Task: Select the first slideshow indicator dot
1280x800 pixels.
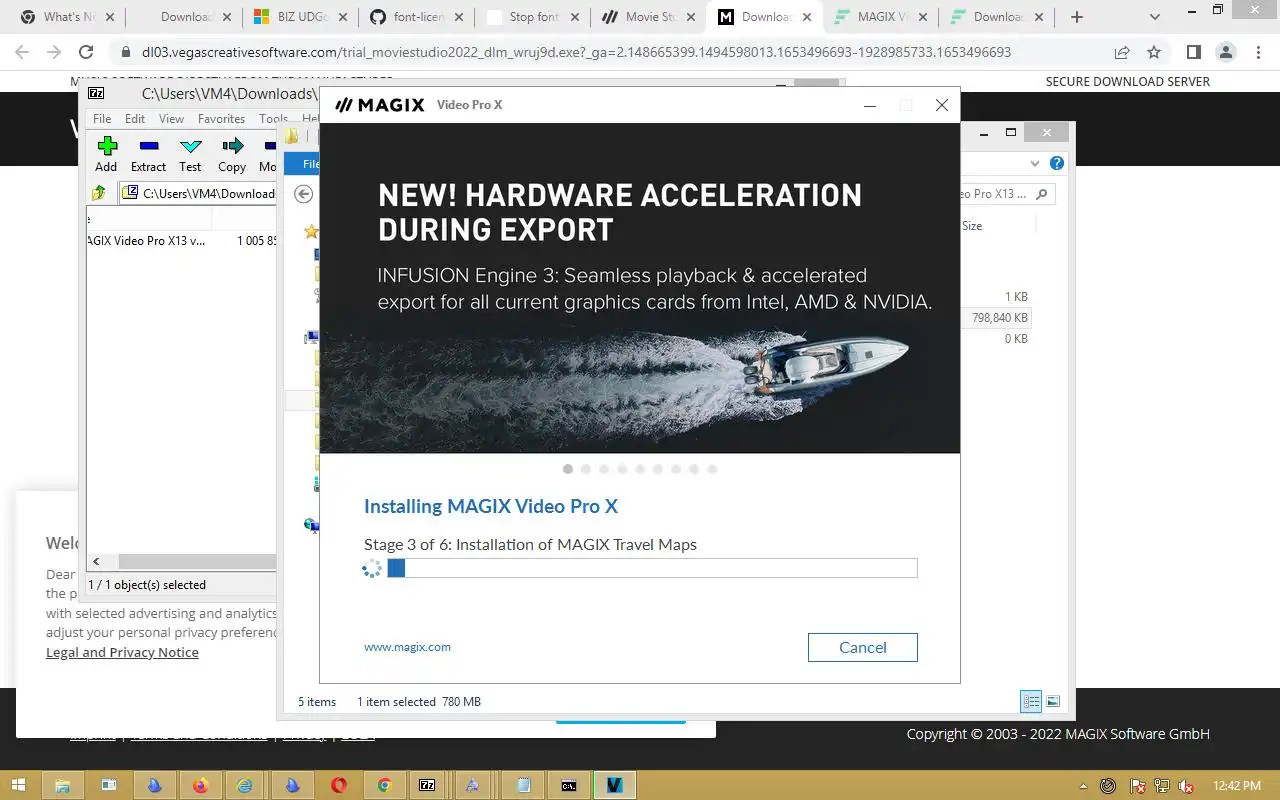Action: click(568, 468)
